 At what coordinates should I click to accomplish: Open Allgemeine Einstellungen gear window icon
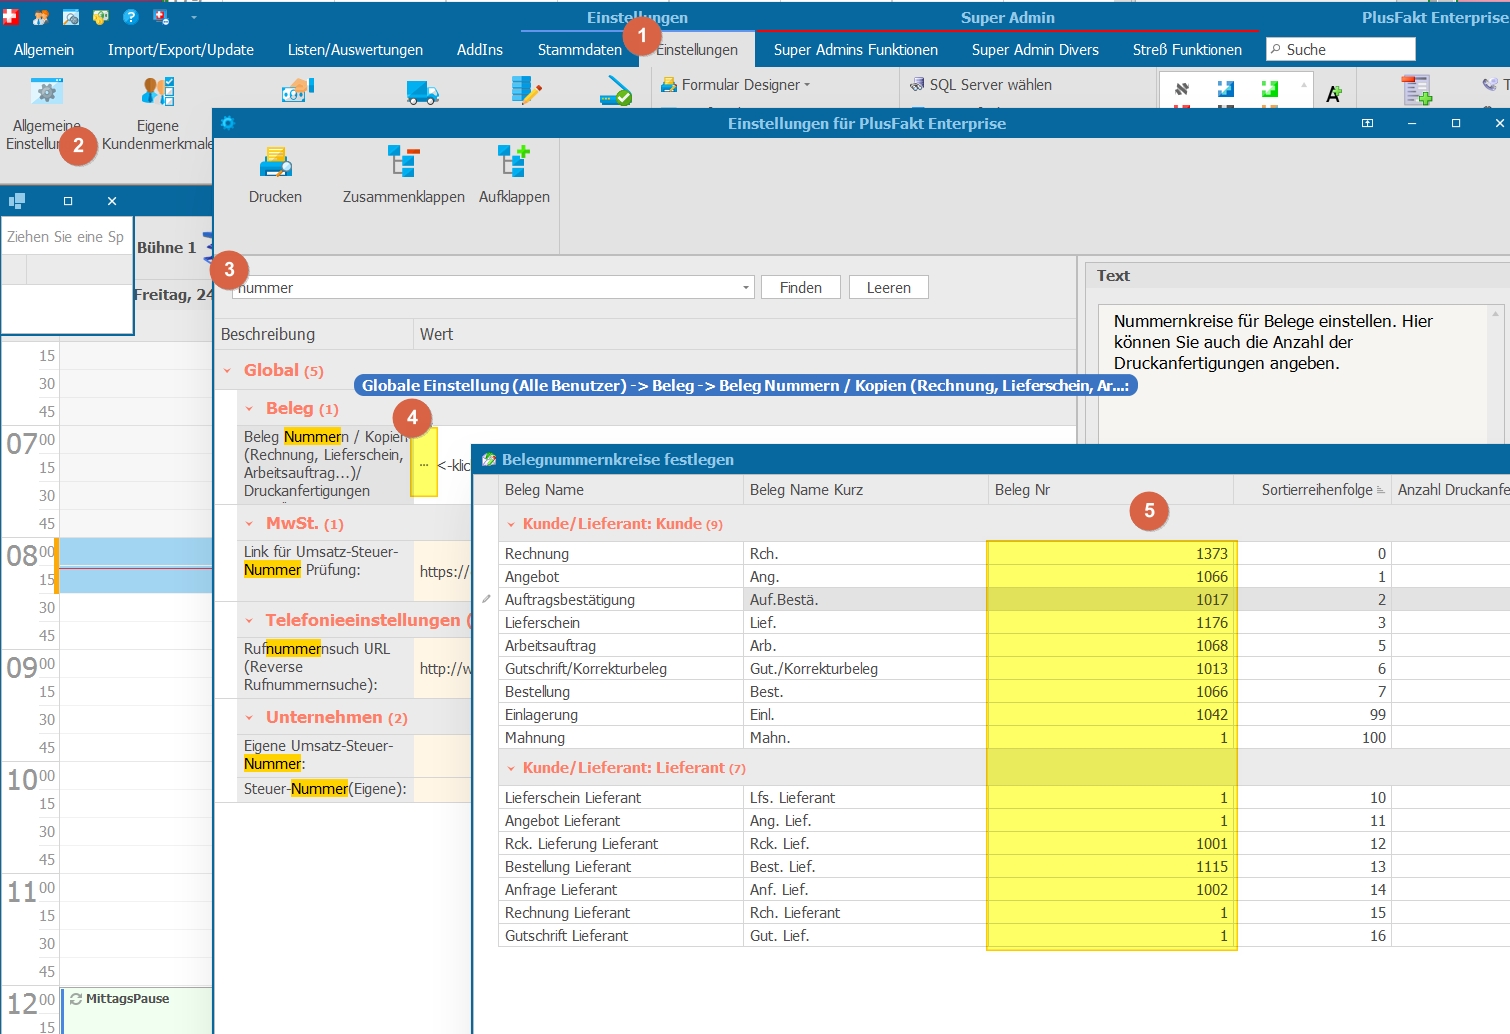46,92
